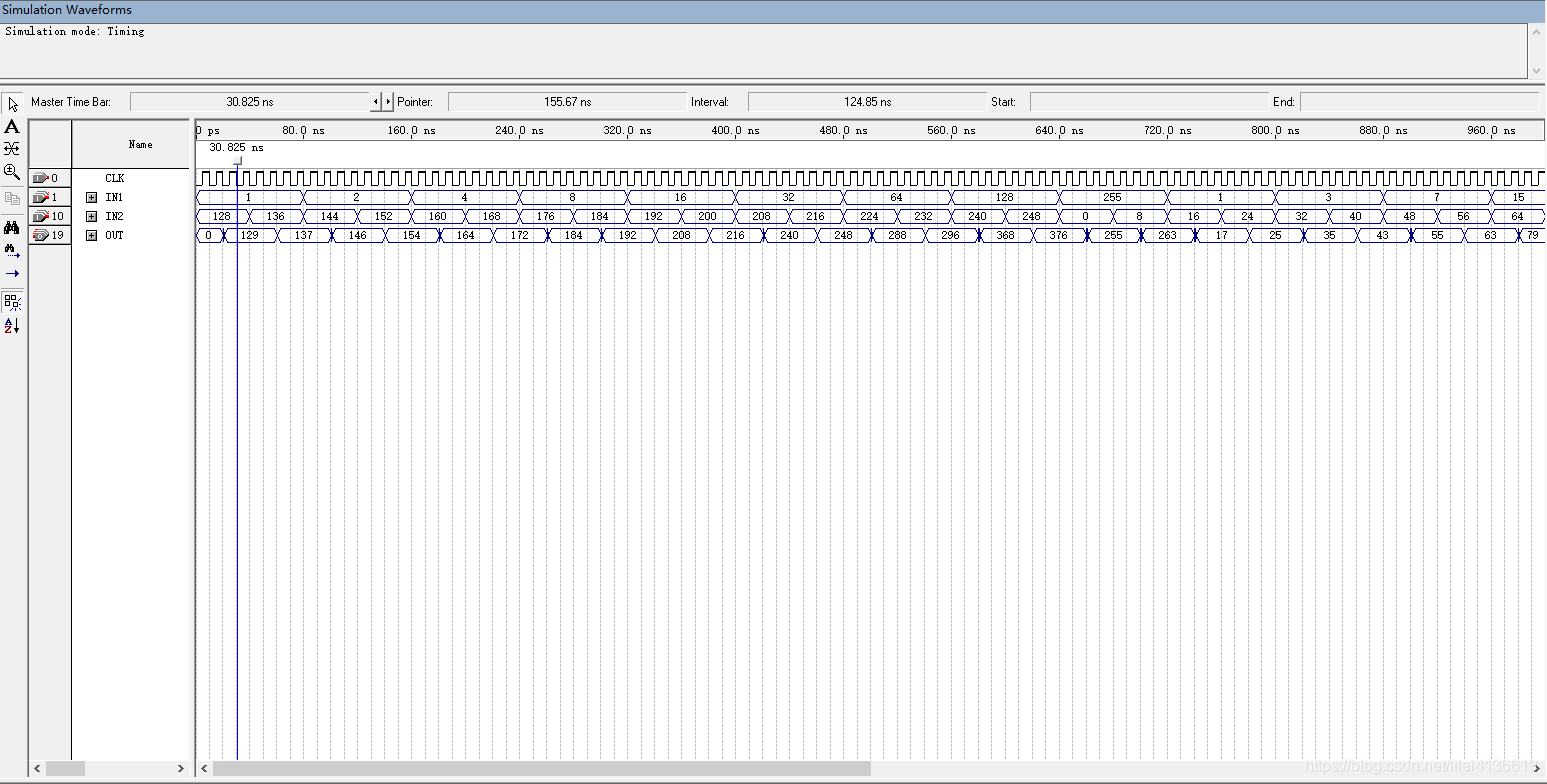Image resolution: width=1547 pixels, height=784 pixels.
Task: Click the 960.0 ns ruler mark
Action: tap(1492, 130)
